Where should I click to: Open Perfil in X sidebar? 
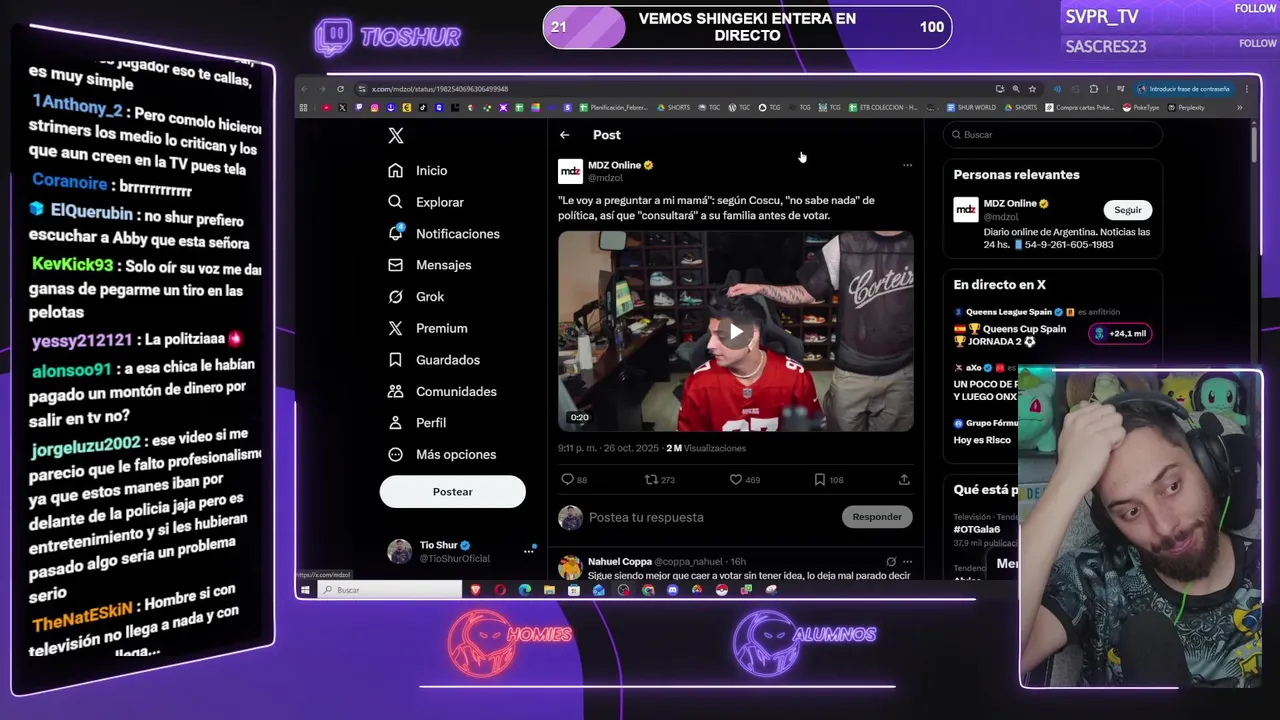(417, 423)
